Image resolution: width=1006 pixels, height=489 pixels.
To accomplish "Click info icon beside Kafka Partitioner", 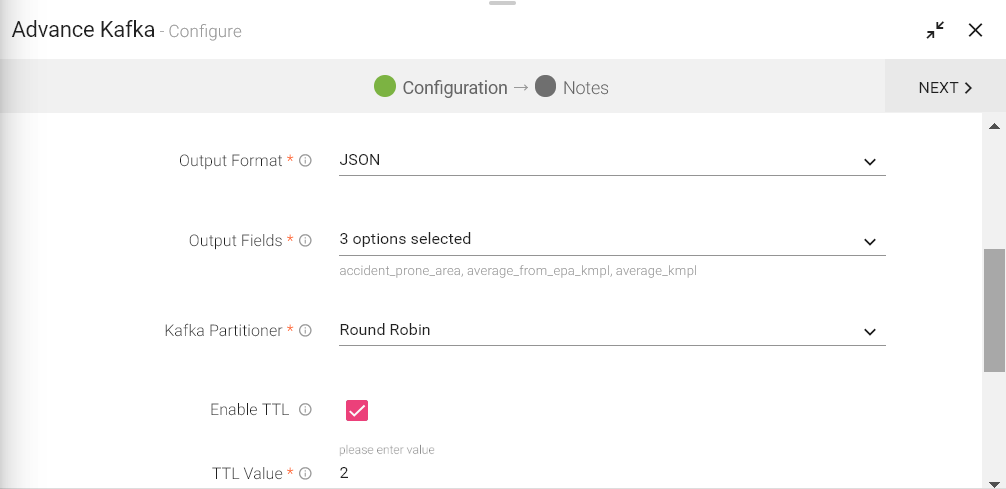I will tap(306, 330).
